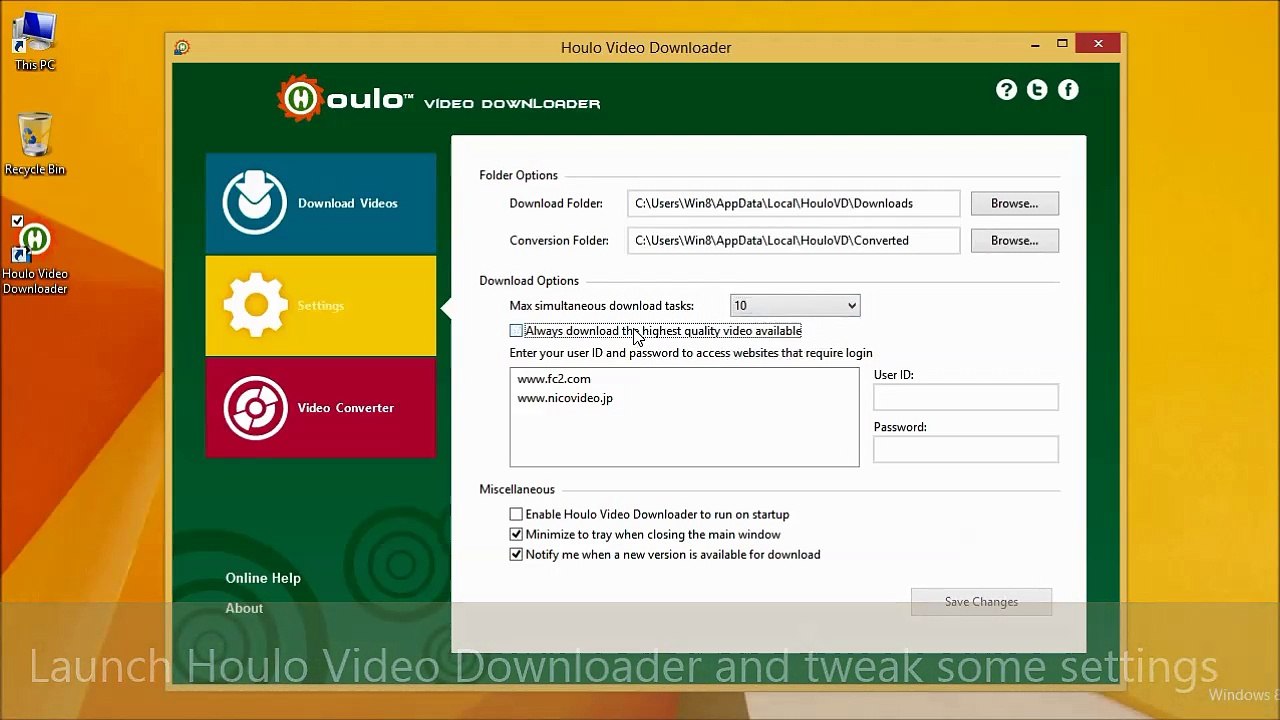Switch to Download Videos tab

point(321,203)
